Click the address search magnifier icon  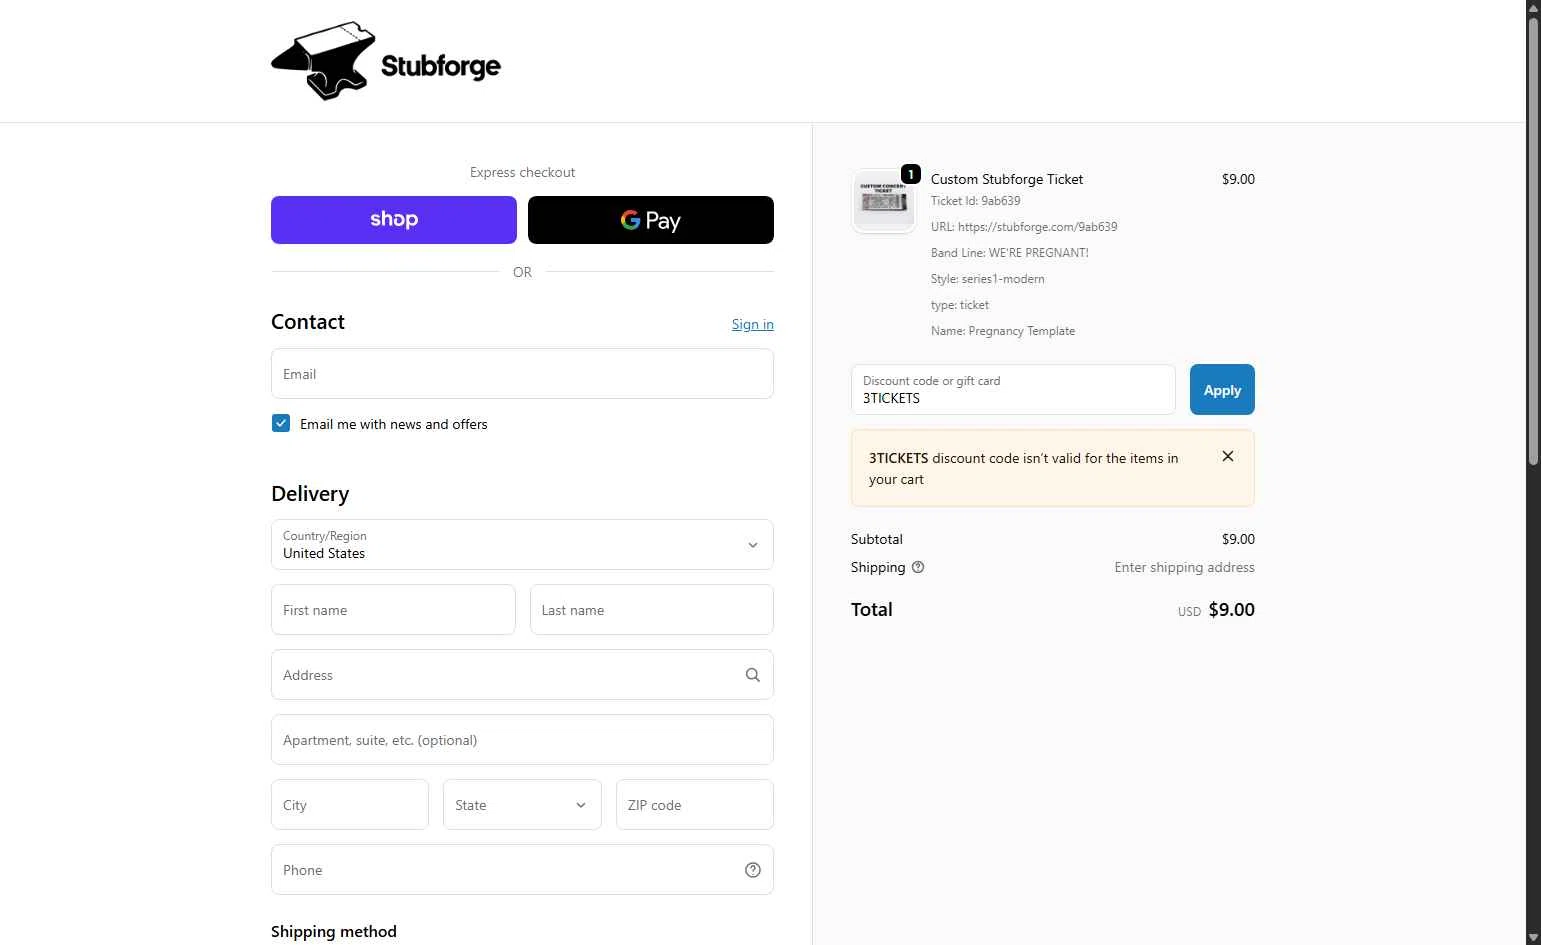(x=753, y=675)
